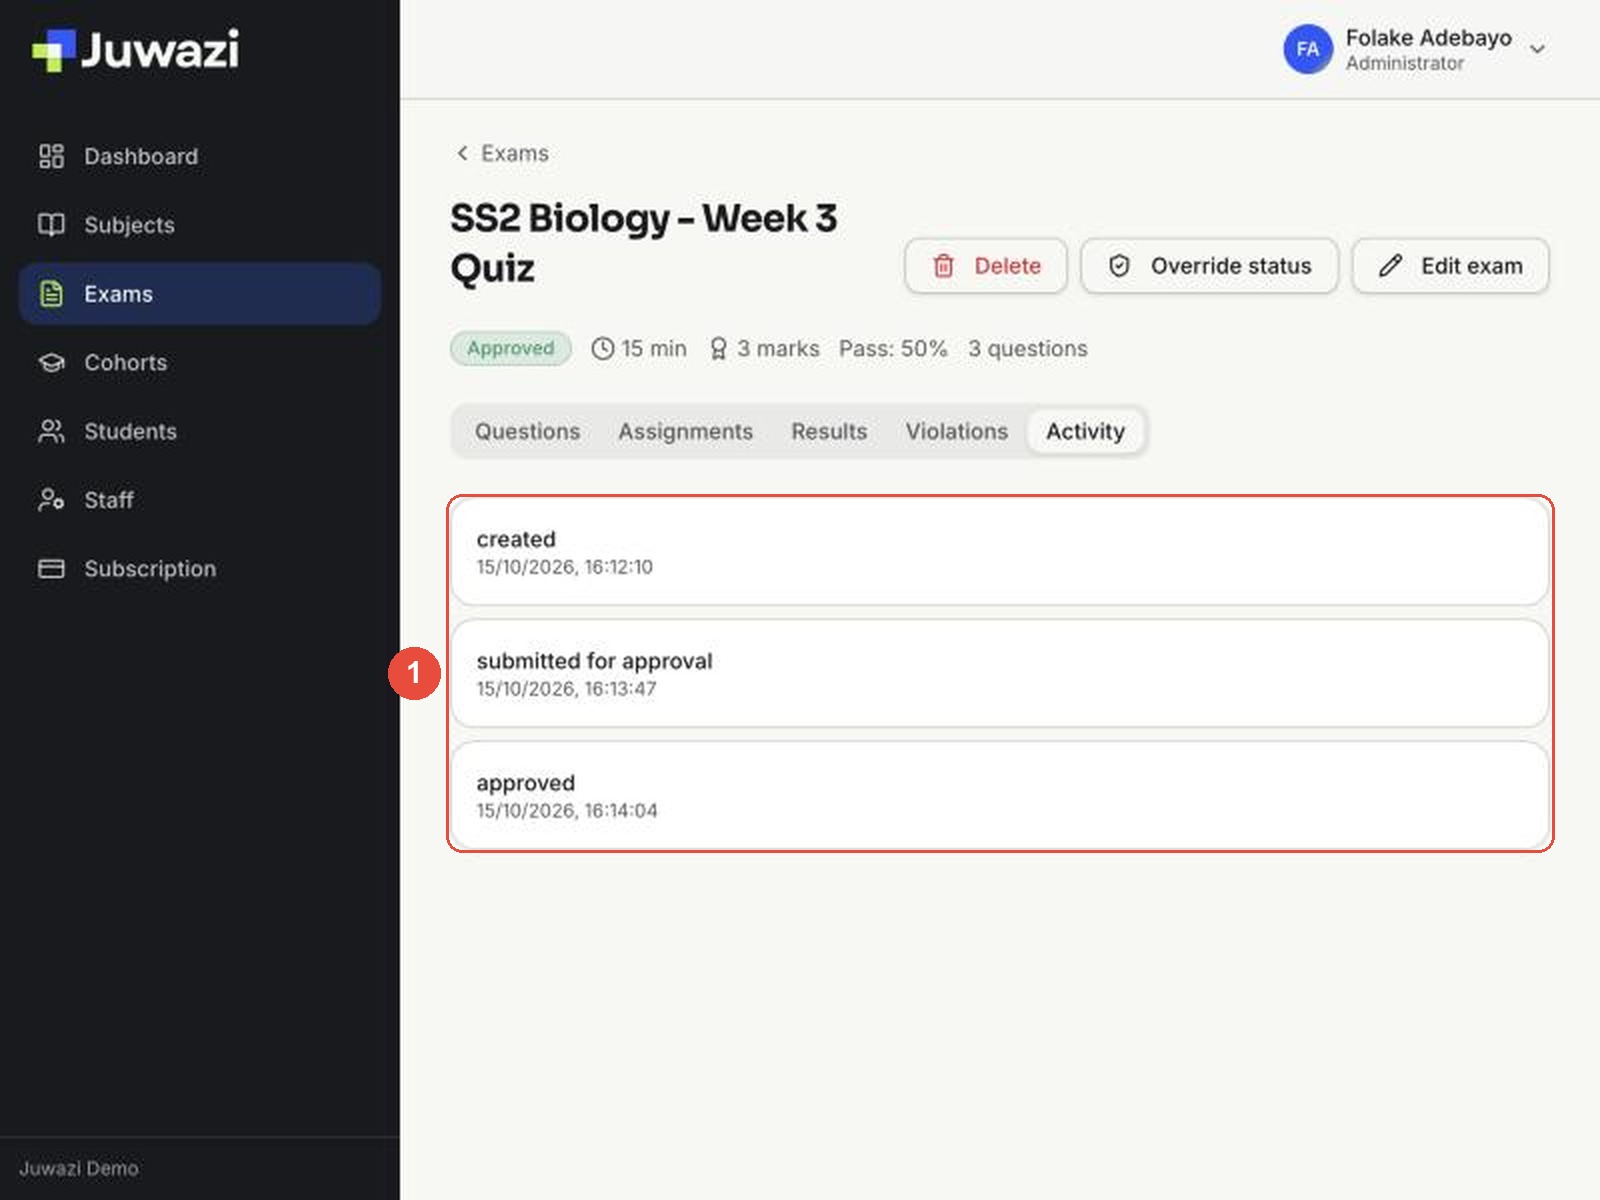This screenshot has width=1600, height=1200.
Task: Click the Dashboard grid icon
Action: [x=51, y=156]
